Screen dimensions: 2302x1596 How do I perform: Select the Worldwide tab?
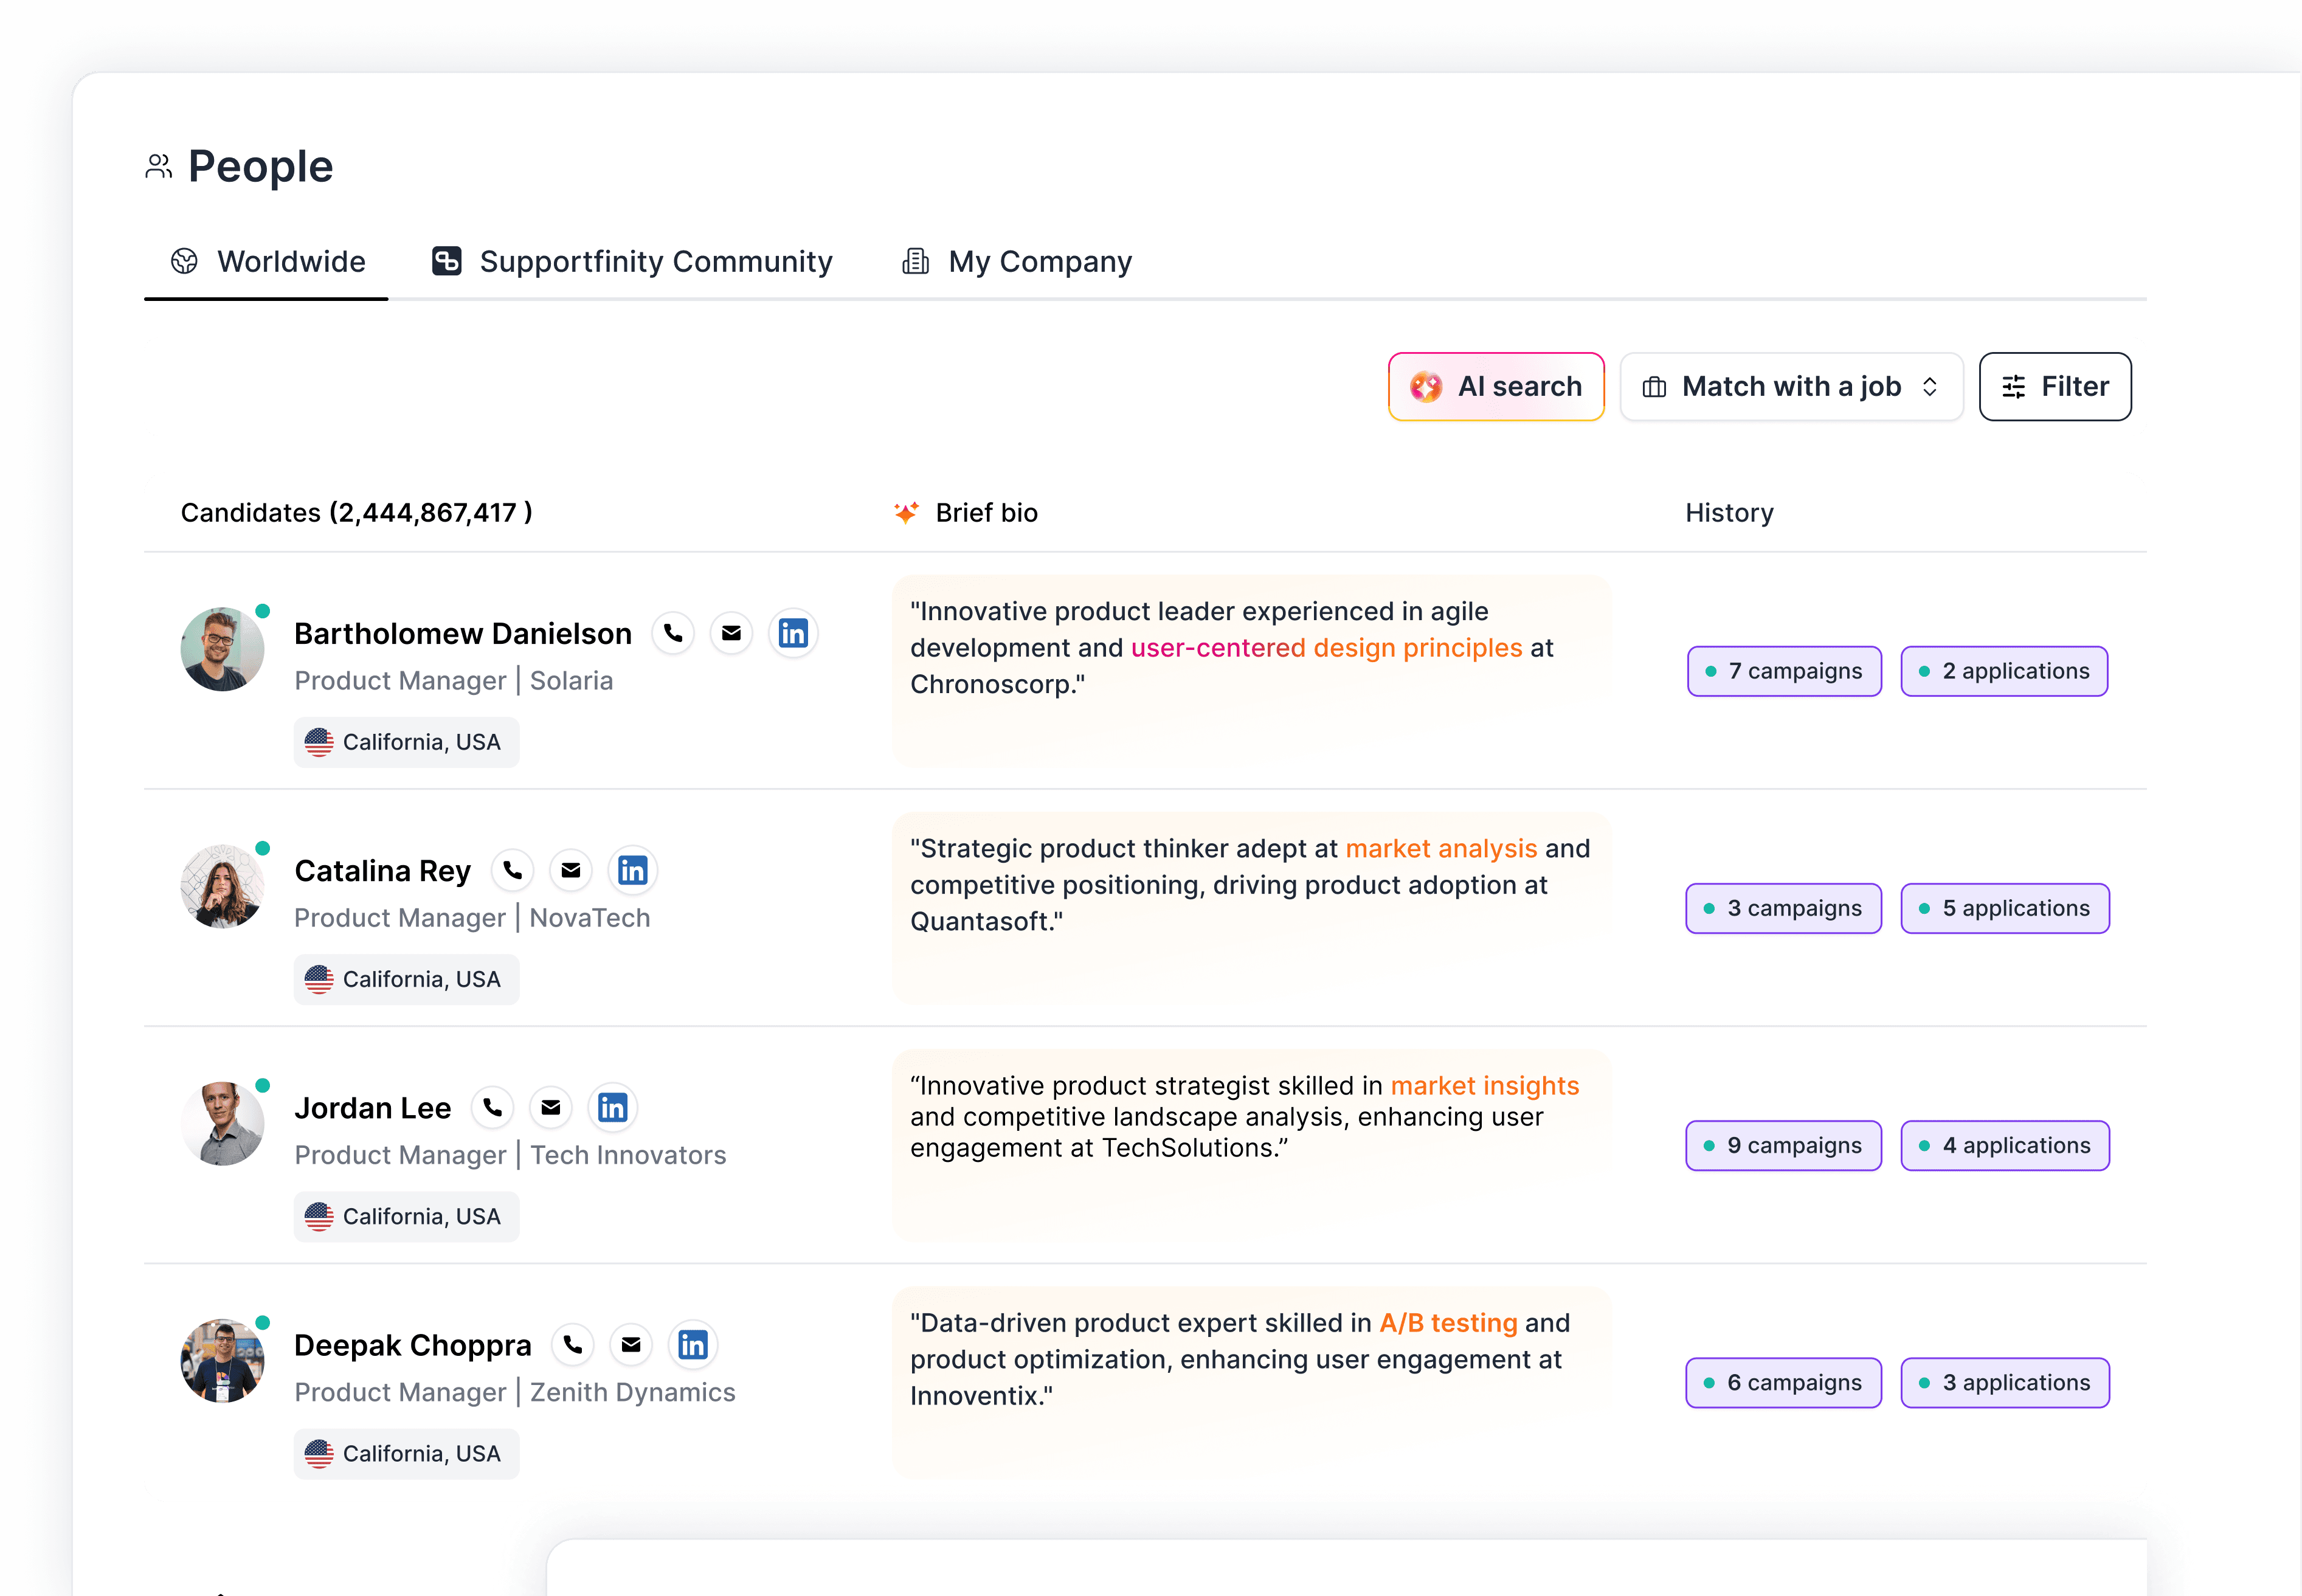click(267, 261)
